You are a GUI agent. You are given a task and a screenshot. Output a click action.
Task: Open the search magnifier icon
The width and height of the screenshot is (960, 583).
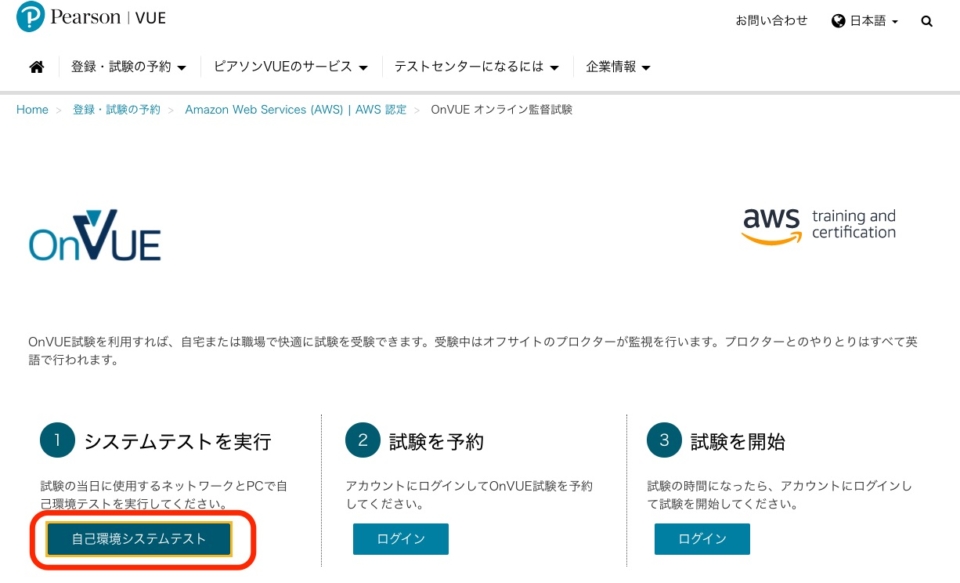[x=925, y=20]
